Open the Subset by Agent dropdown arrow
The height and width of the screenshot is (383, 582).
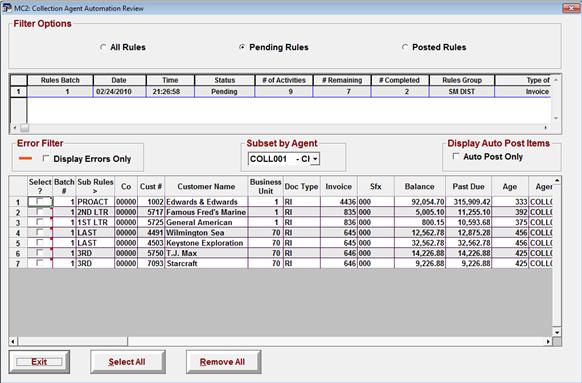click(315, 159)
